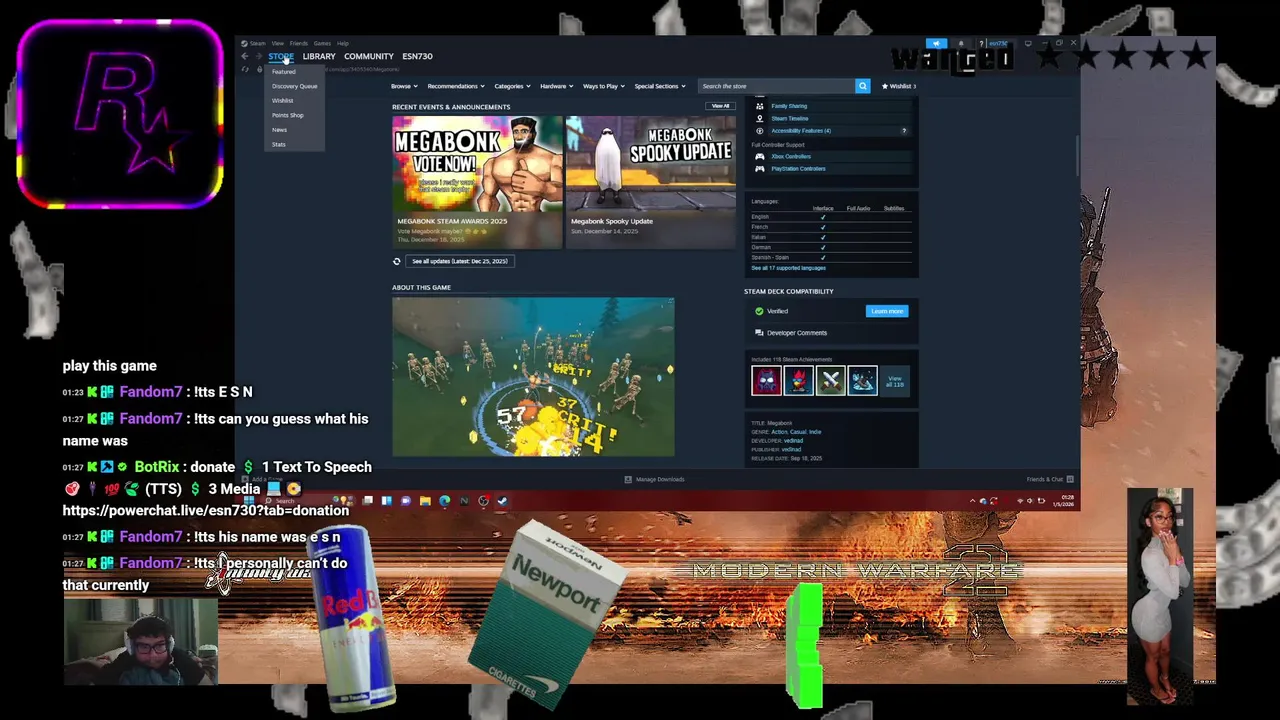Open the Steam icon on the taskbar
The image size is (1280, 720).
pos(502,501)
